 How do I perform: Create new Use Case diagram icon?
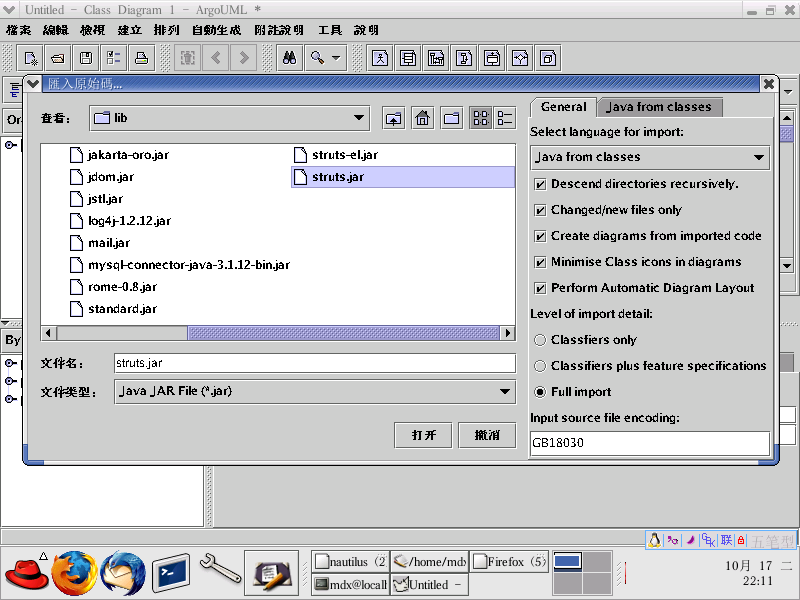(x=380, y=58)
